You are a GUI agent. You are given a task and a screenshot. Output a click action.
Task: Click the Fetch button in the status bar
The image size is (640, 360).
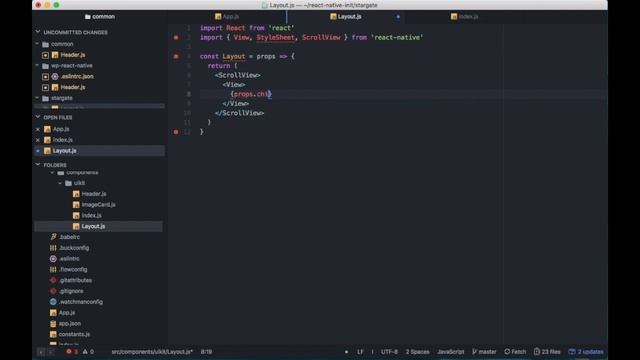pyautogui.click(x=515, y=351)
